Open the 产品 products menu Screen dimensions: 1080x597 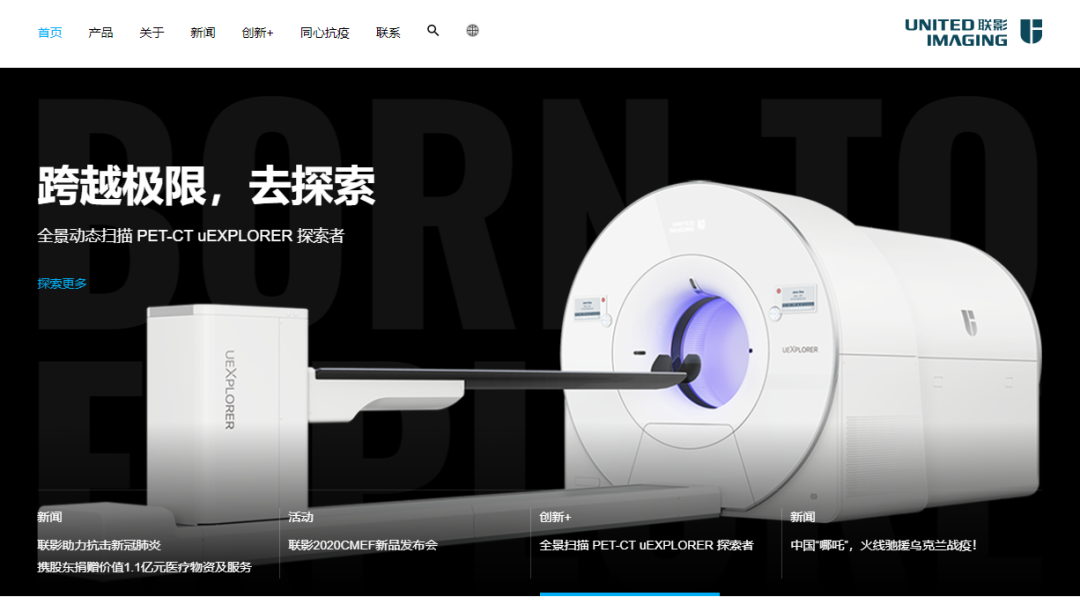pyautogui.click(x=100, y=33)
